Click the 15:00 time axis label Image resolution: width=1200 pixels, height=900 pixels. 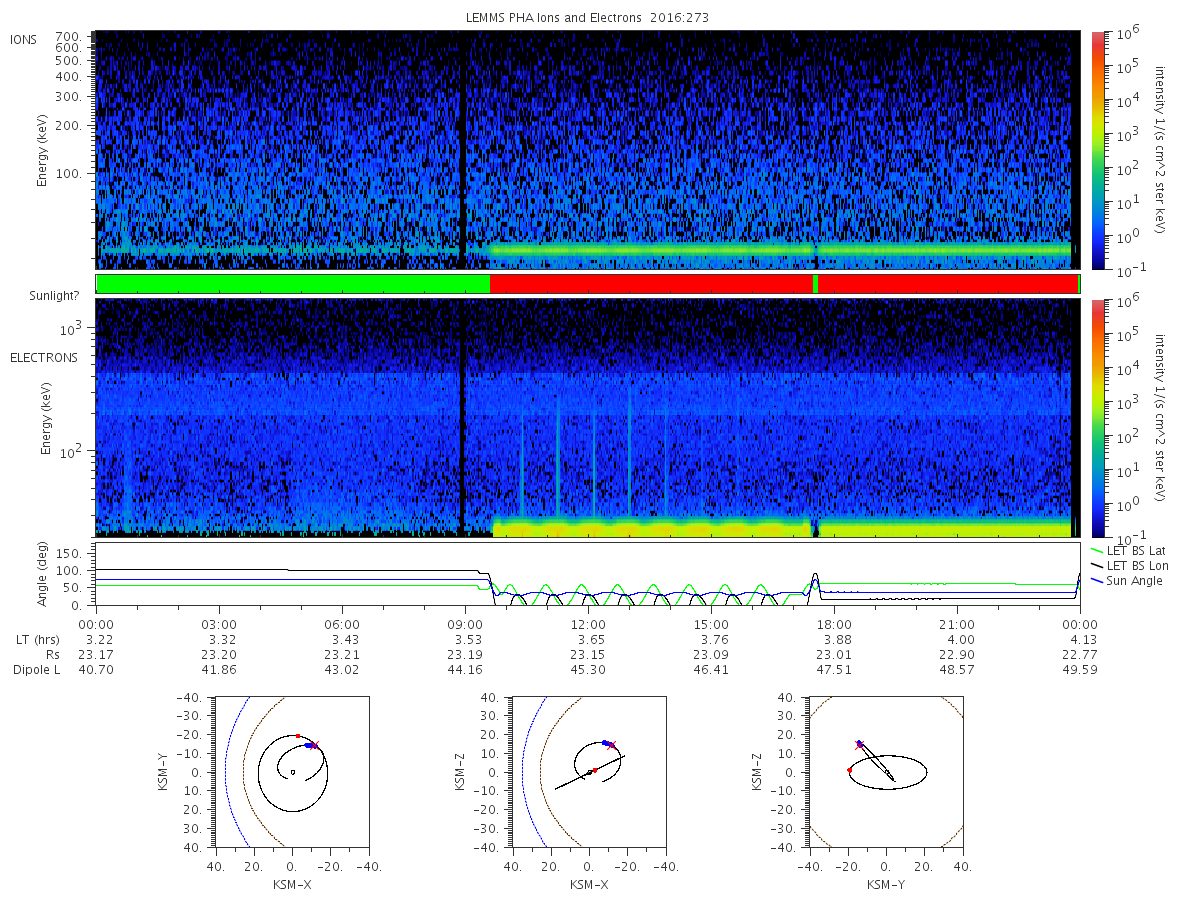(711, 624)
